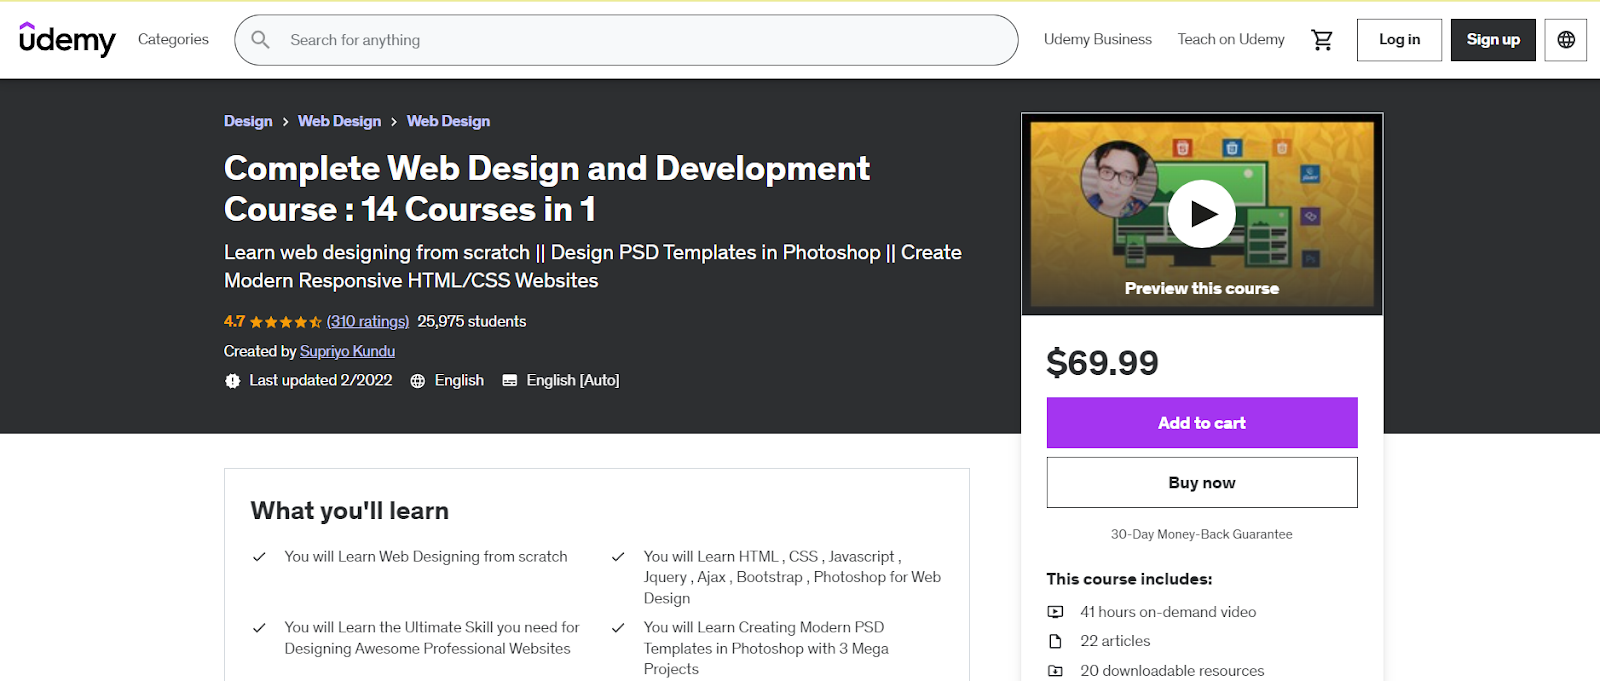1600x681 pixels.
Task: Click the first Web Design breadcrumb
Action: pos(339,121)
